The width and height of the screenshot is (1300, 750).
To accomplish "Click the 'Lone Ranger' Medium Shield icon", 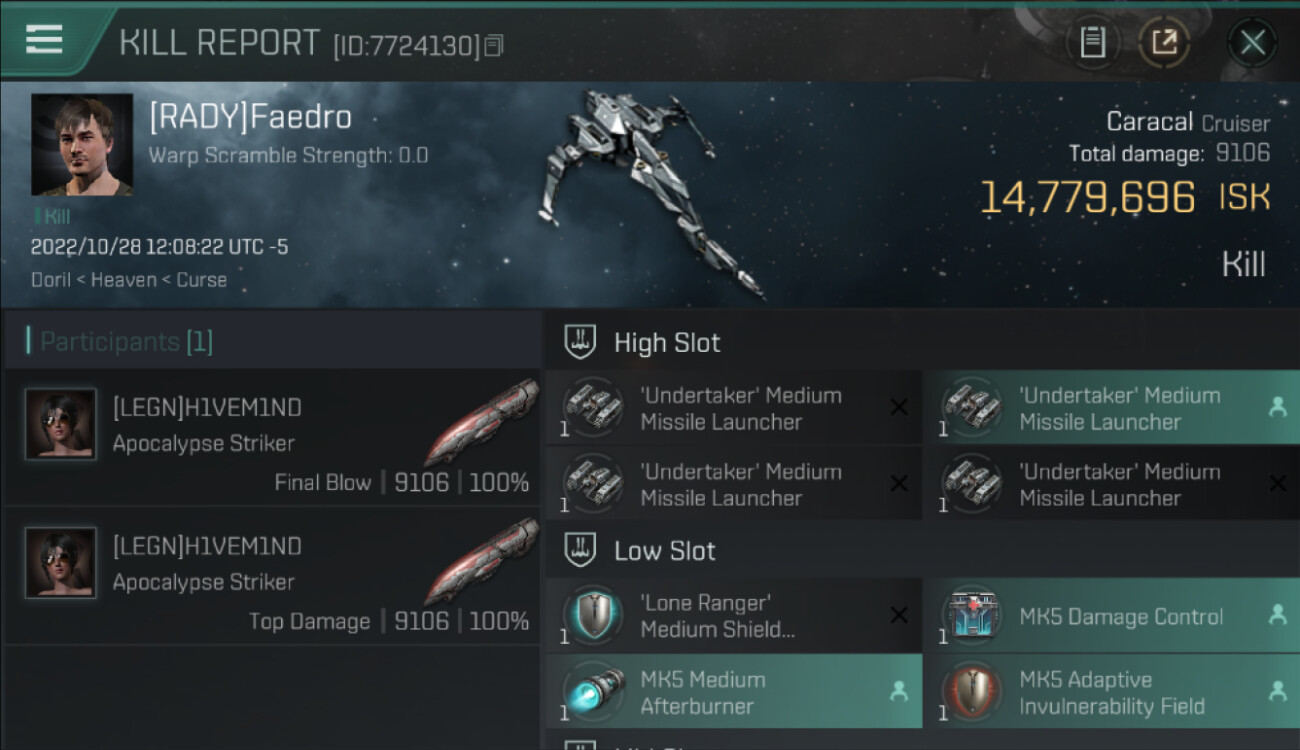I will coord(593,615).
